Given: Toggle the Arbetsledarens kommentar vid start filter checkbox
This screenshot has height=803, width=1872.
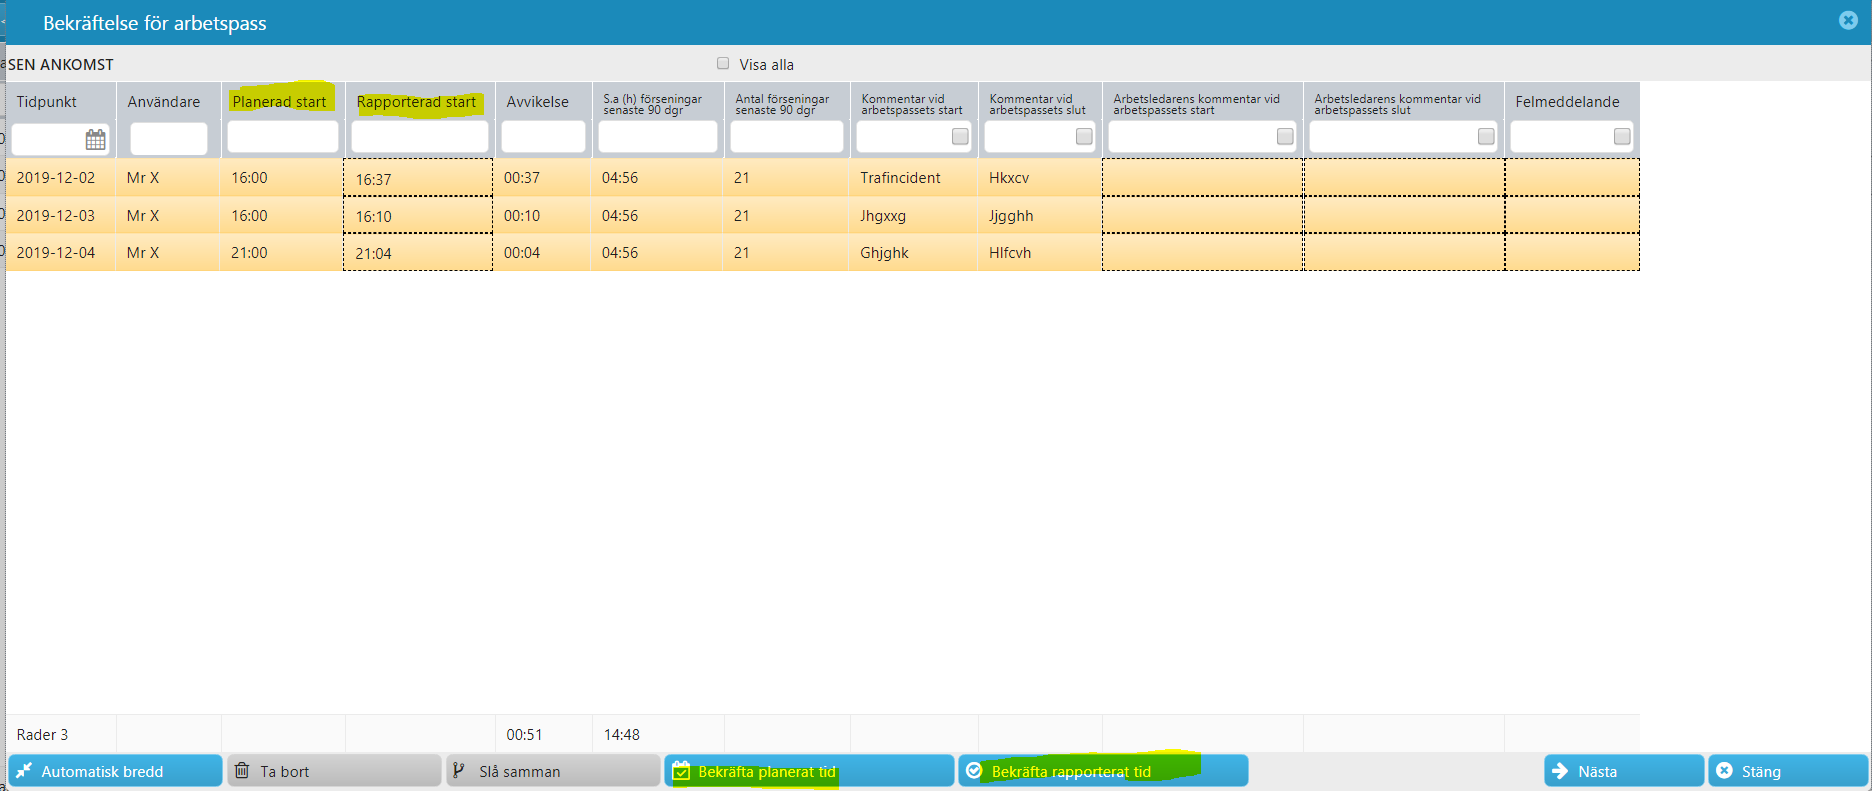Looking at the screenshot, I should coord(1285,136).
